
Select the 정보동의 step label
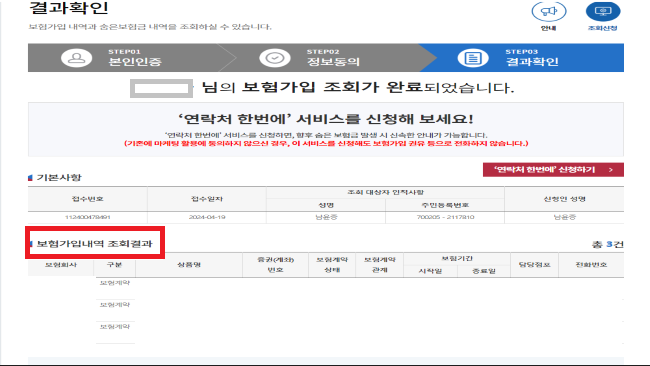coord(333,62)
